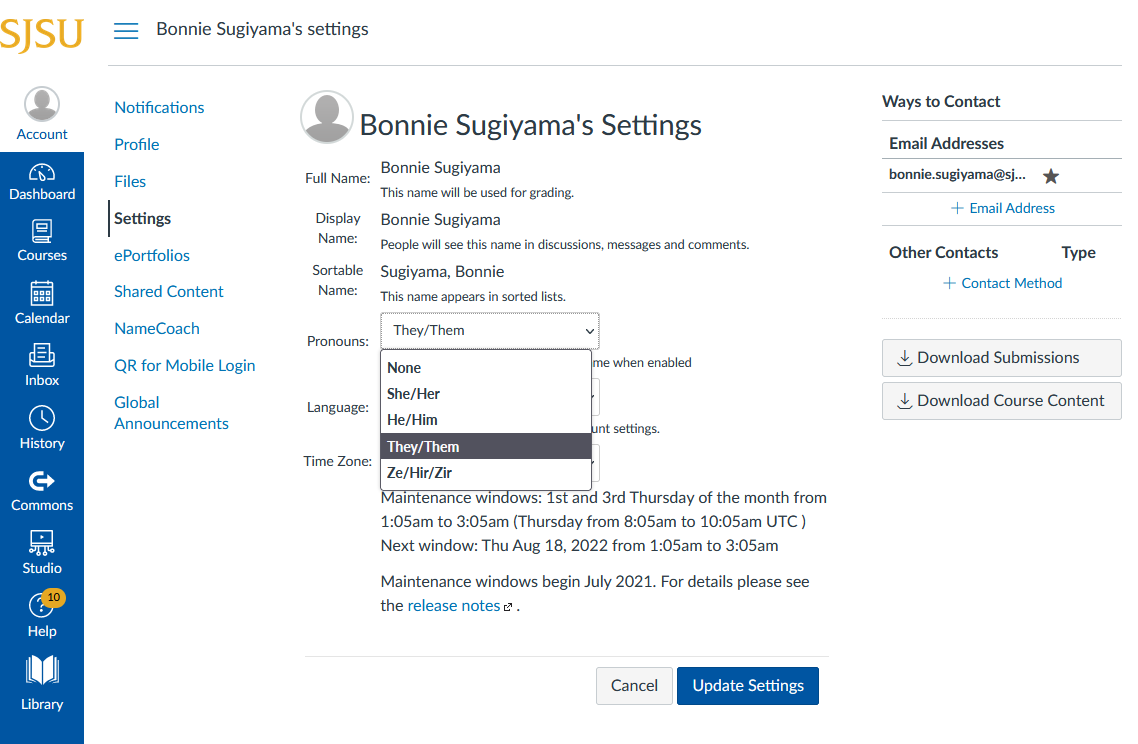Click the Update Settings button
Screen dimensions: 1138x744
tap(747, 686)
